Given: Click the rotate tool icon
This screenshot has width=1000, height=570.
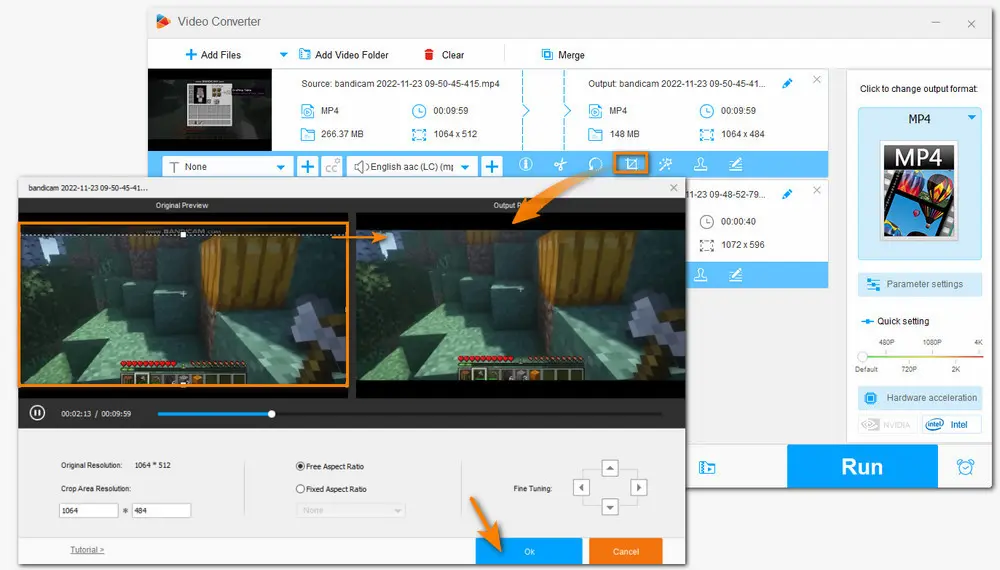Looking at the screenshot, I should tap(595, 164).
